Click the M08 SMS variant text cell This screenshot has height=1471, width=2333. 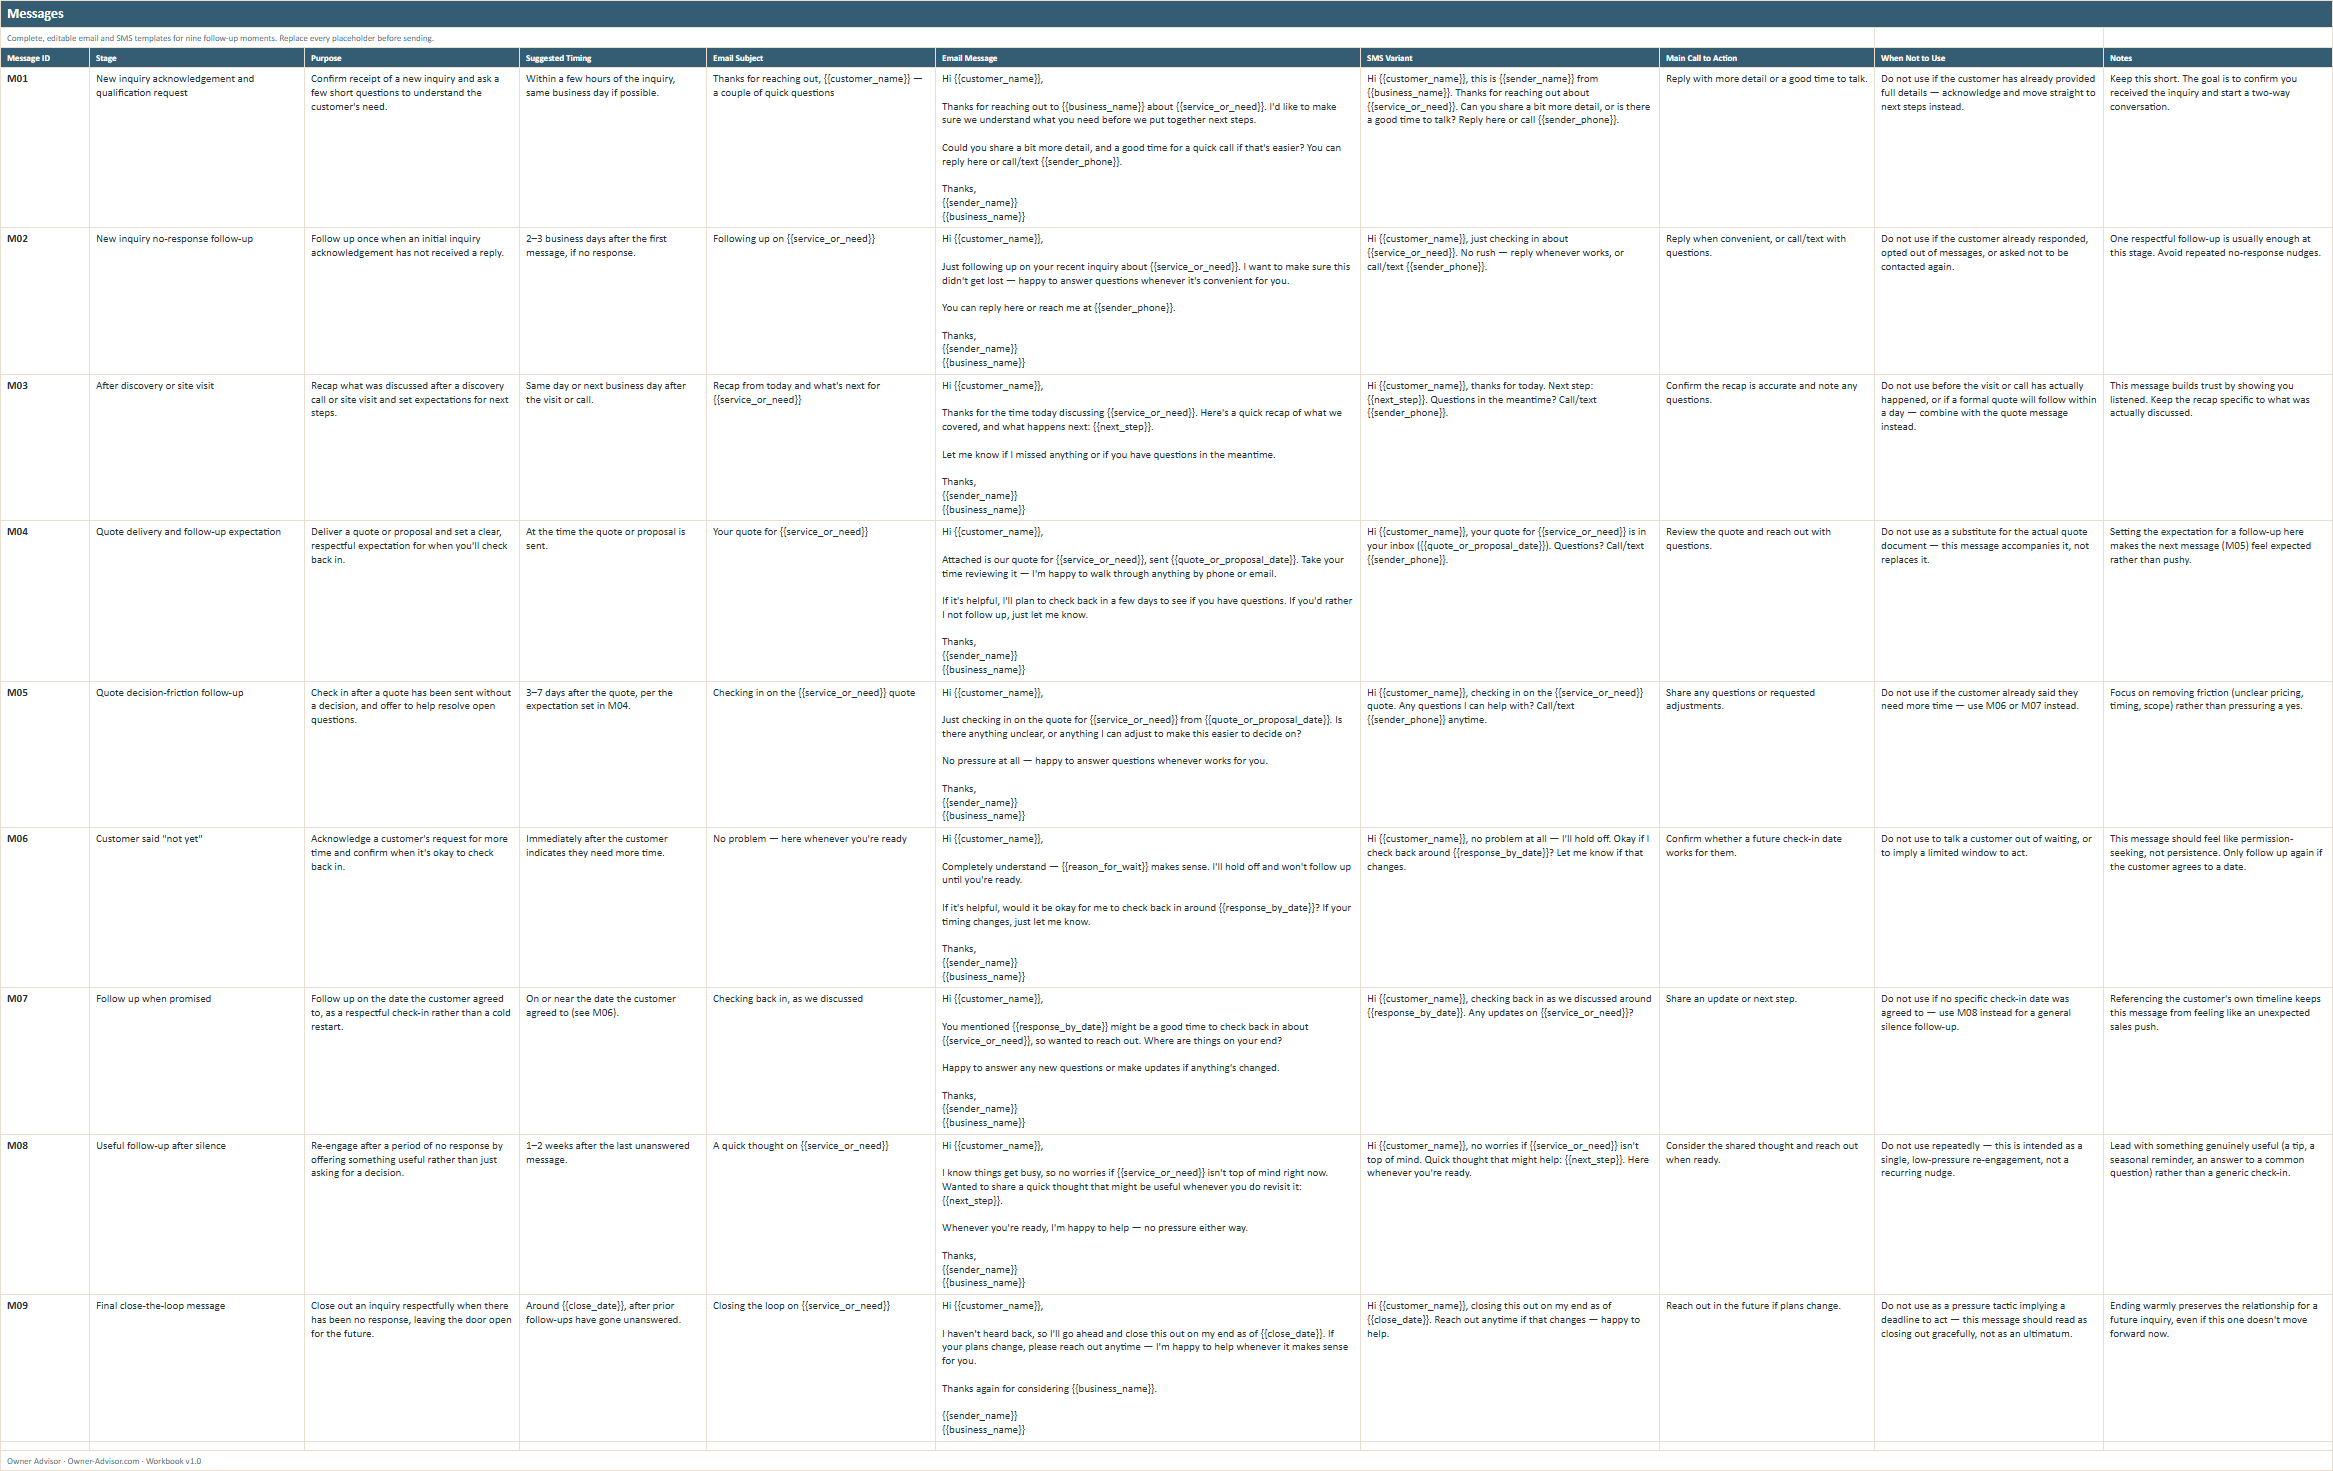click(x=1509, y=1214)
